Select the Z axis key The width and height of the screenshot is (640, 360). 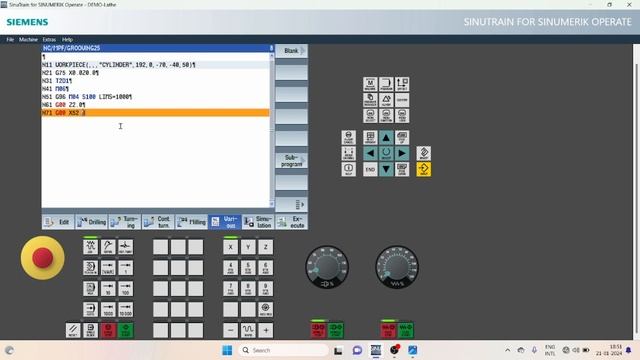(266, 247)
